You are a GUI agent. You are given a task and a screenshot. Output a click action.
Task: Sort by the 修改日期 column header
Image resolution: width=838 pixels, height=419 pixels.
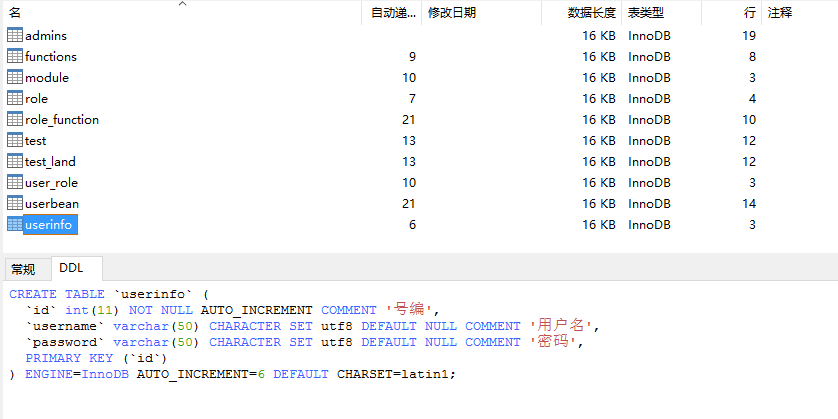pos(452,13)
